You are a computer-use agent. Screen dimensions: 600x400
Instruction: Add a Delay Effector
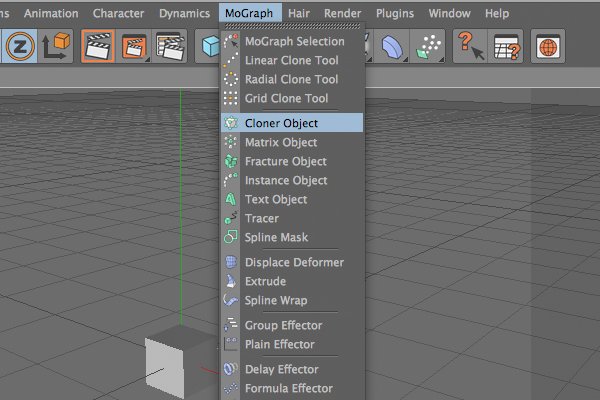[x=292, y=369]
